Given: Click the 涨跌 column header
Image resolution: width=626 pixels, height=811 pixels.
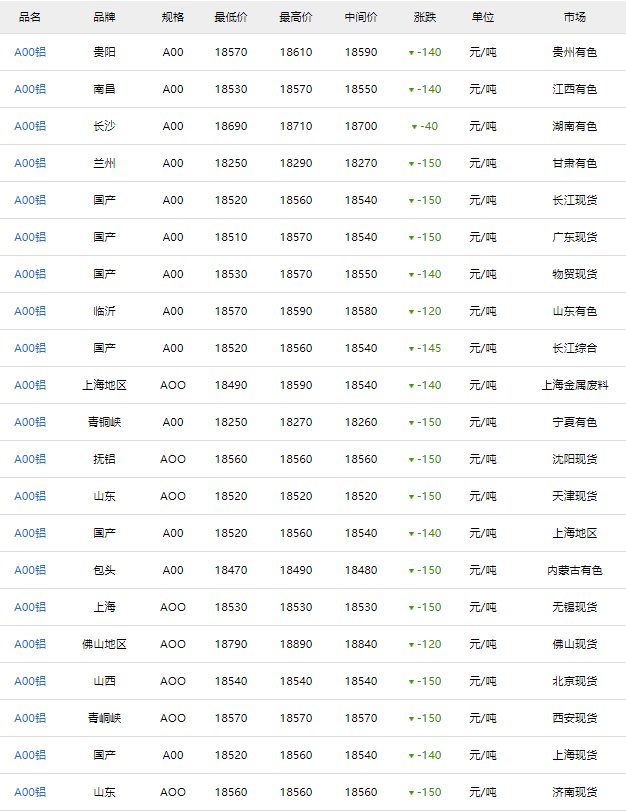Looking at the screenshot, I should coord(425,17).
